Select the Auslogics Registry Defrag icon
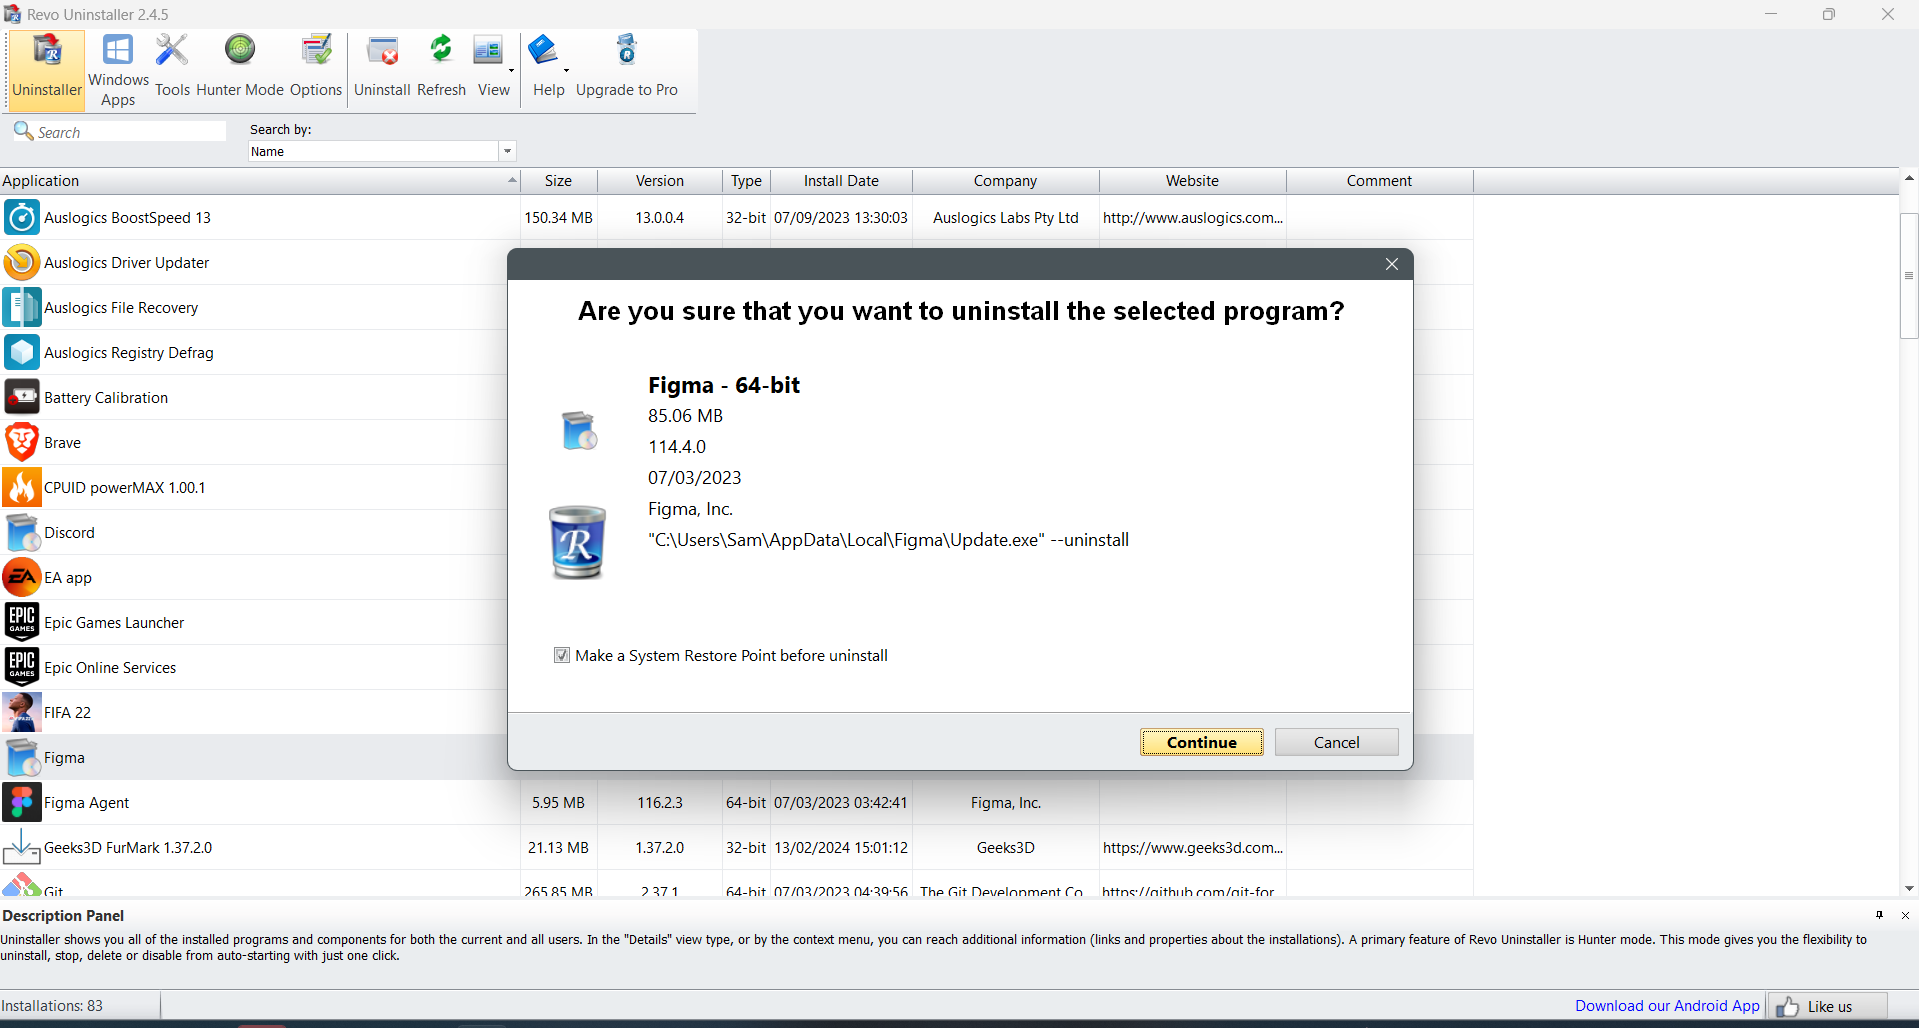 pyautogui.click(x=22, y=352)
